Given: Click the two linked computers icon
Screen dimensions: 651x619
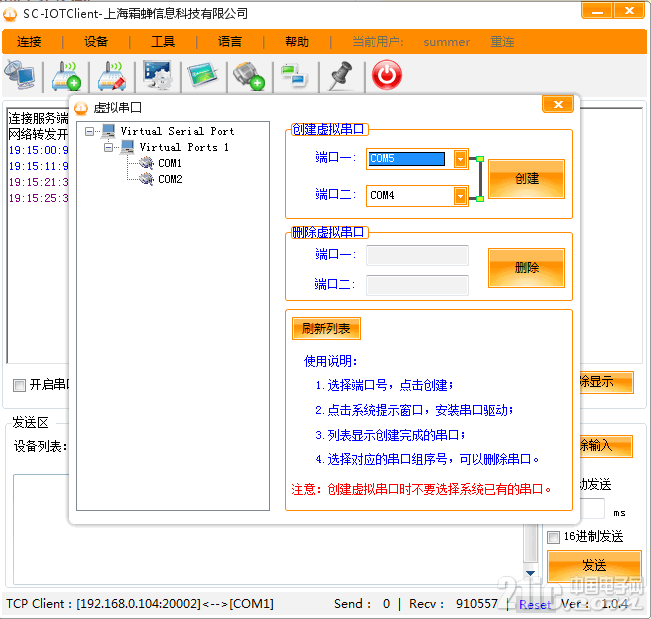Looking at the screenshot, I should [x=295, y=75].
